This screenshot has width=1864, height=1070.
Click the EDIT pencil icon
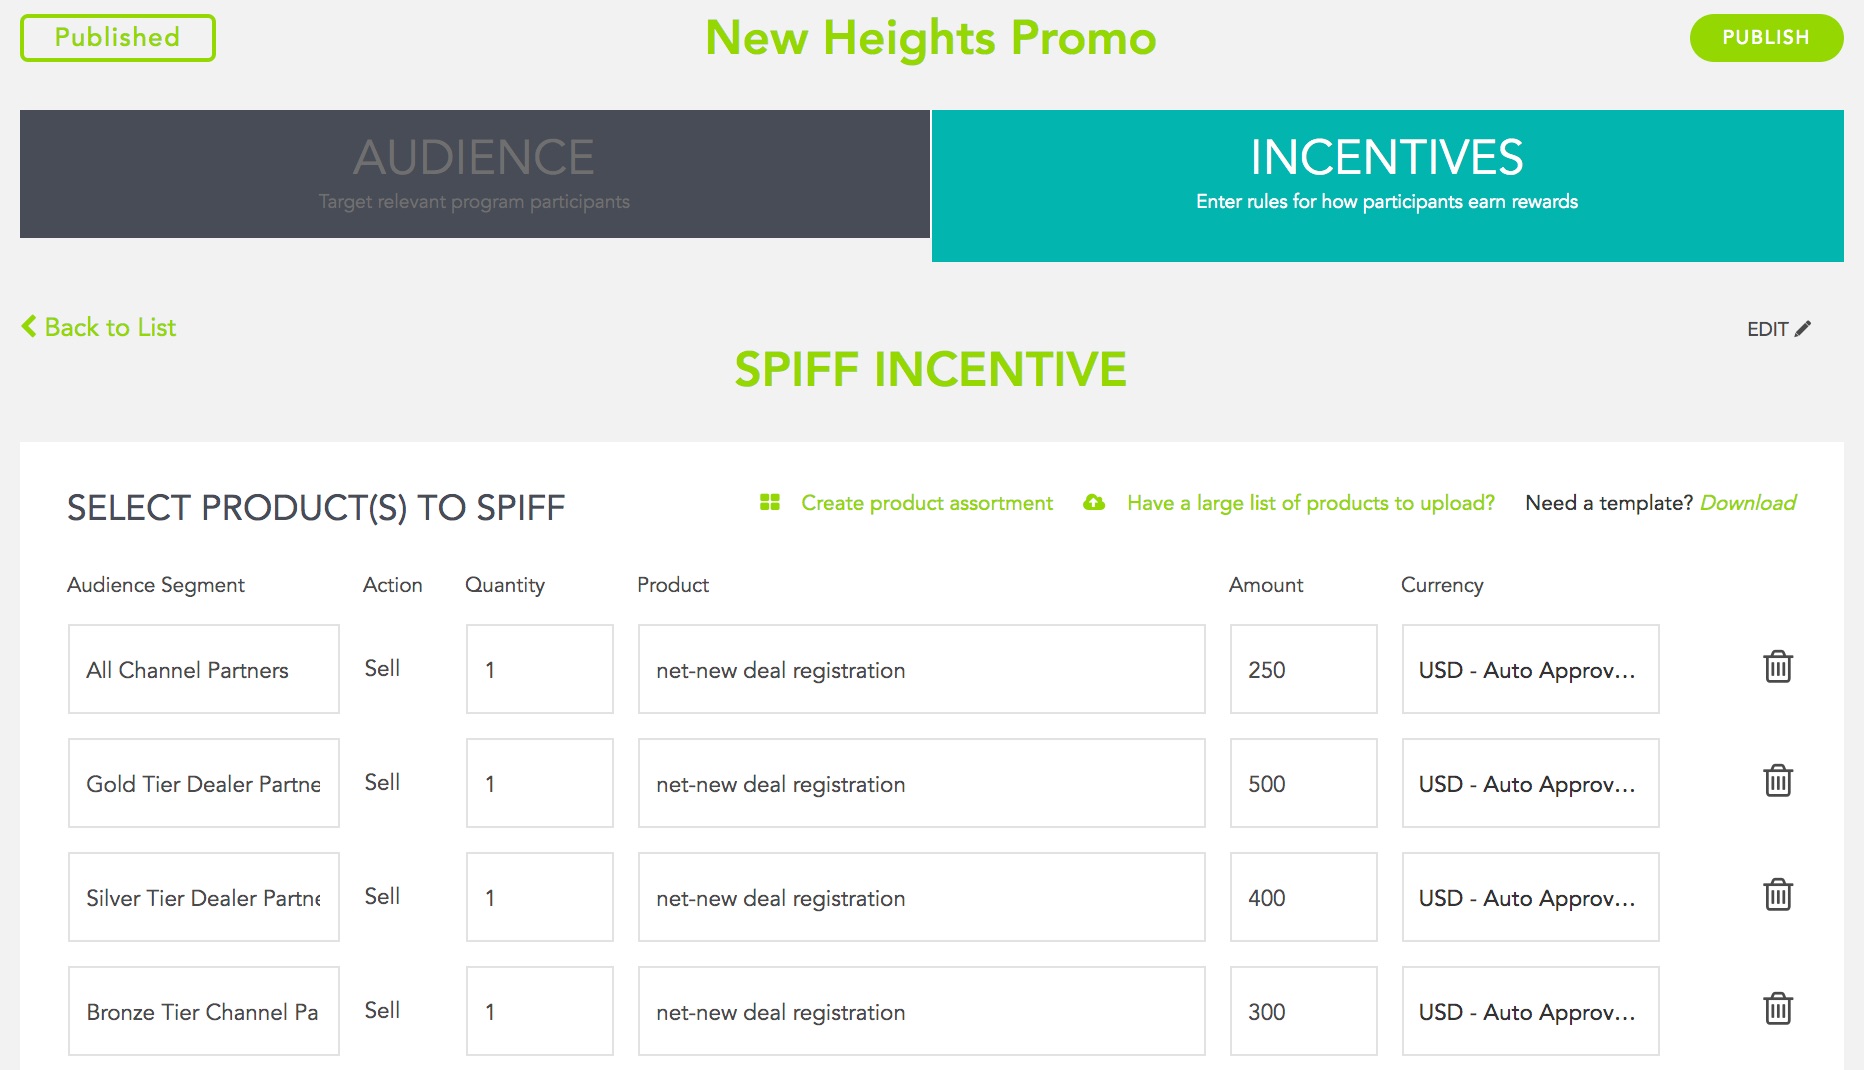[x=1803, y=329]
